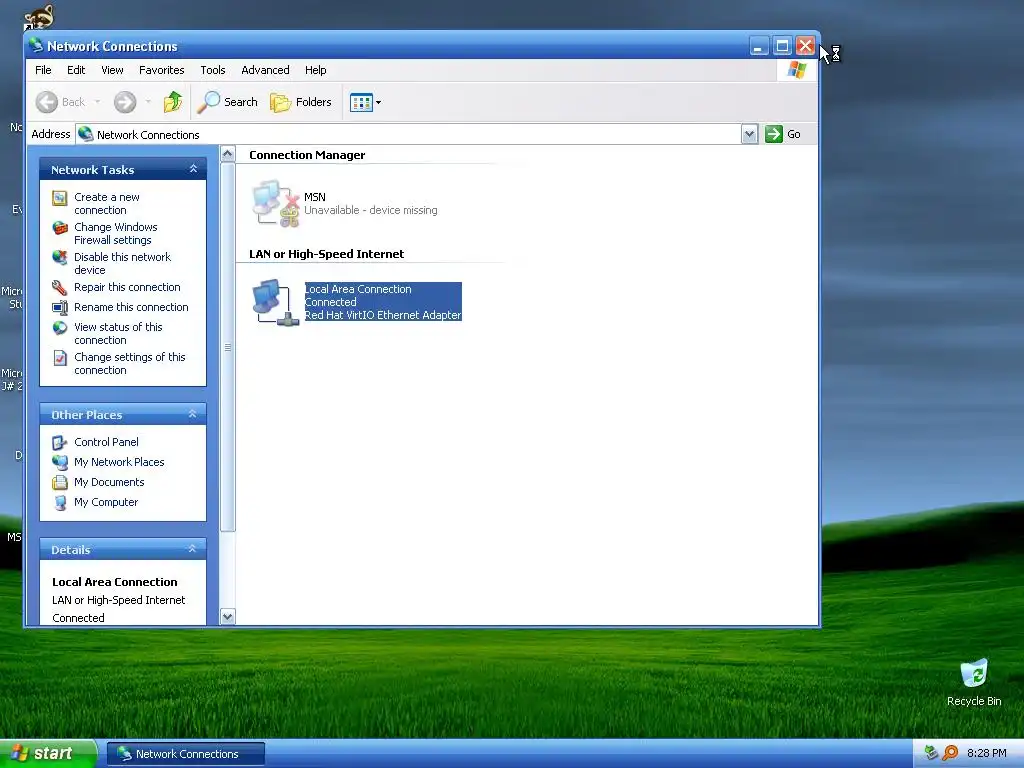Open the Tools menu
Viewport: 1024px width, 768px height.
coord(213,70)
